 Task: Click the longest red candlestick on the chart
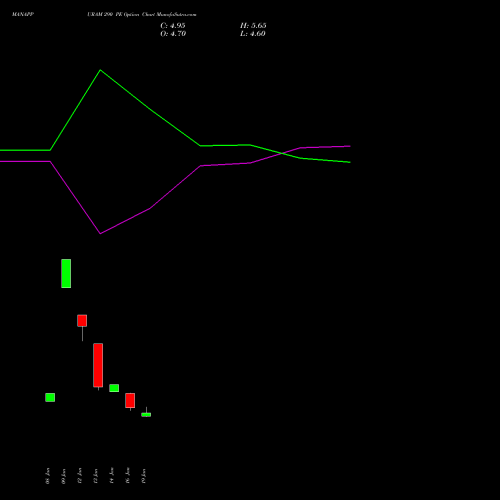click(x=98, y=365)
